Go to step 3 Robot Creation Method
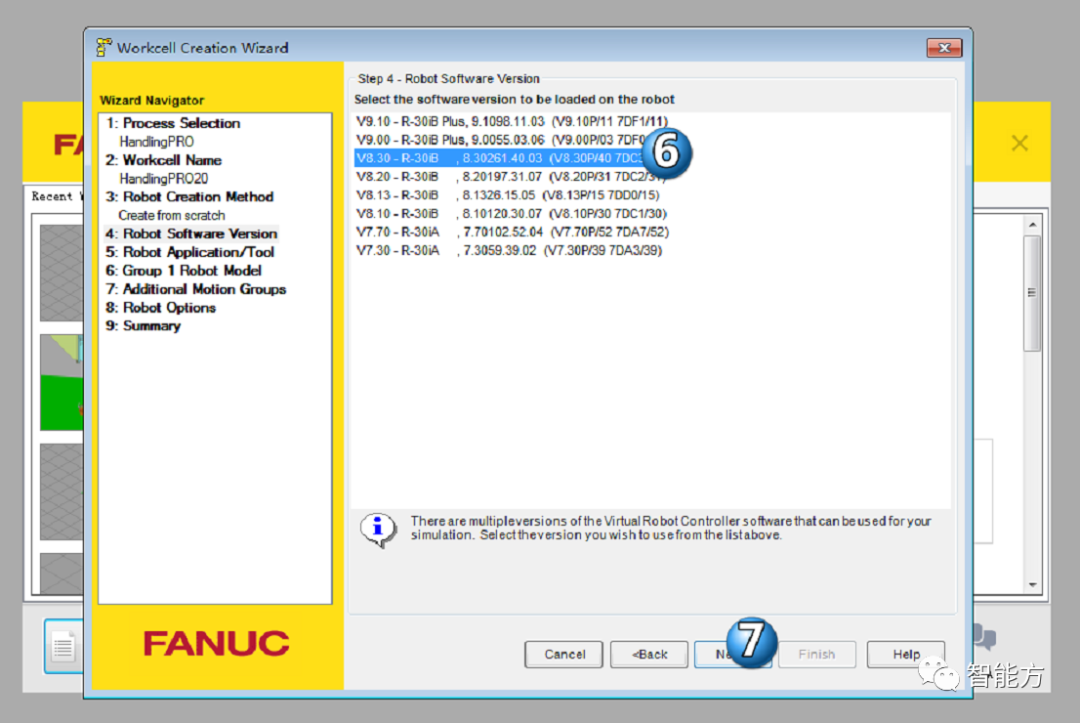Viewport: 1080px width, 723px height. [190, 197]
